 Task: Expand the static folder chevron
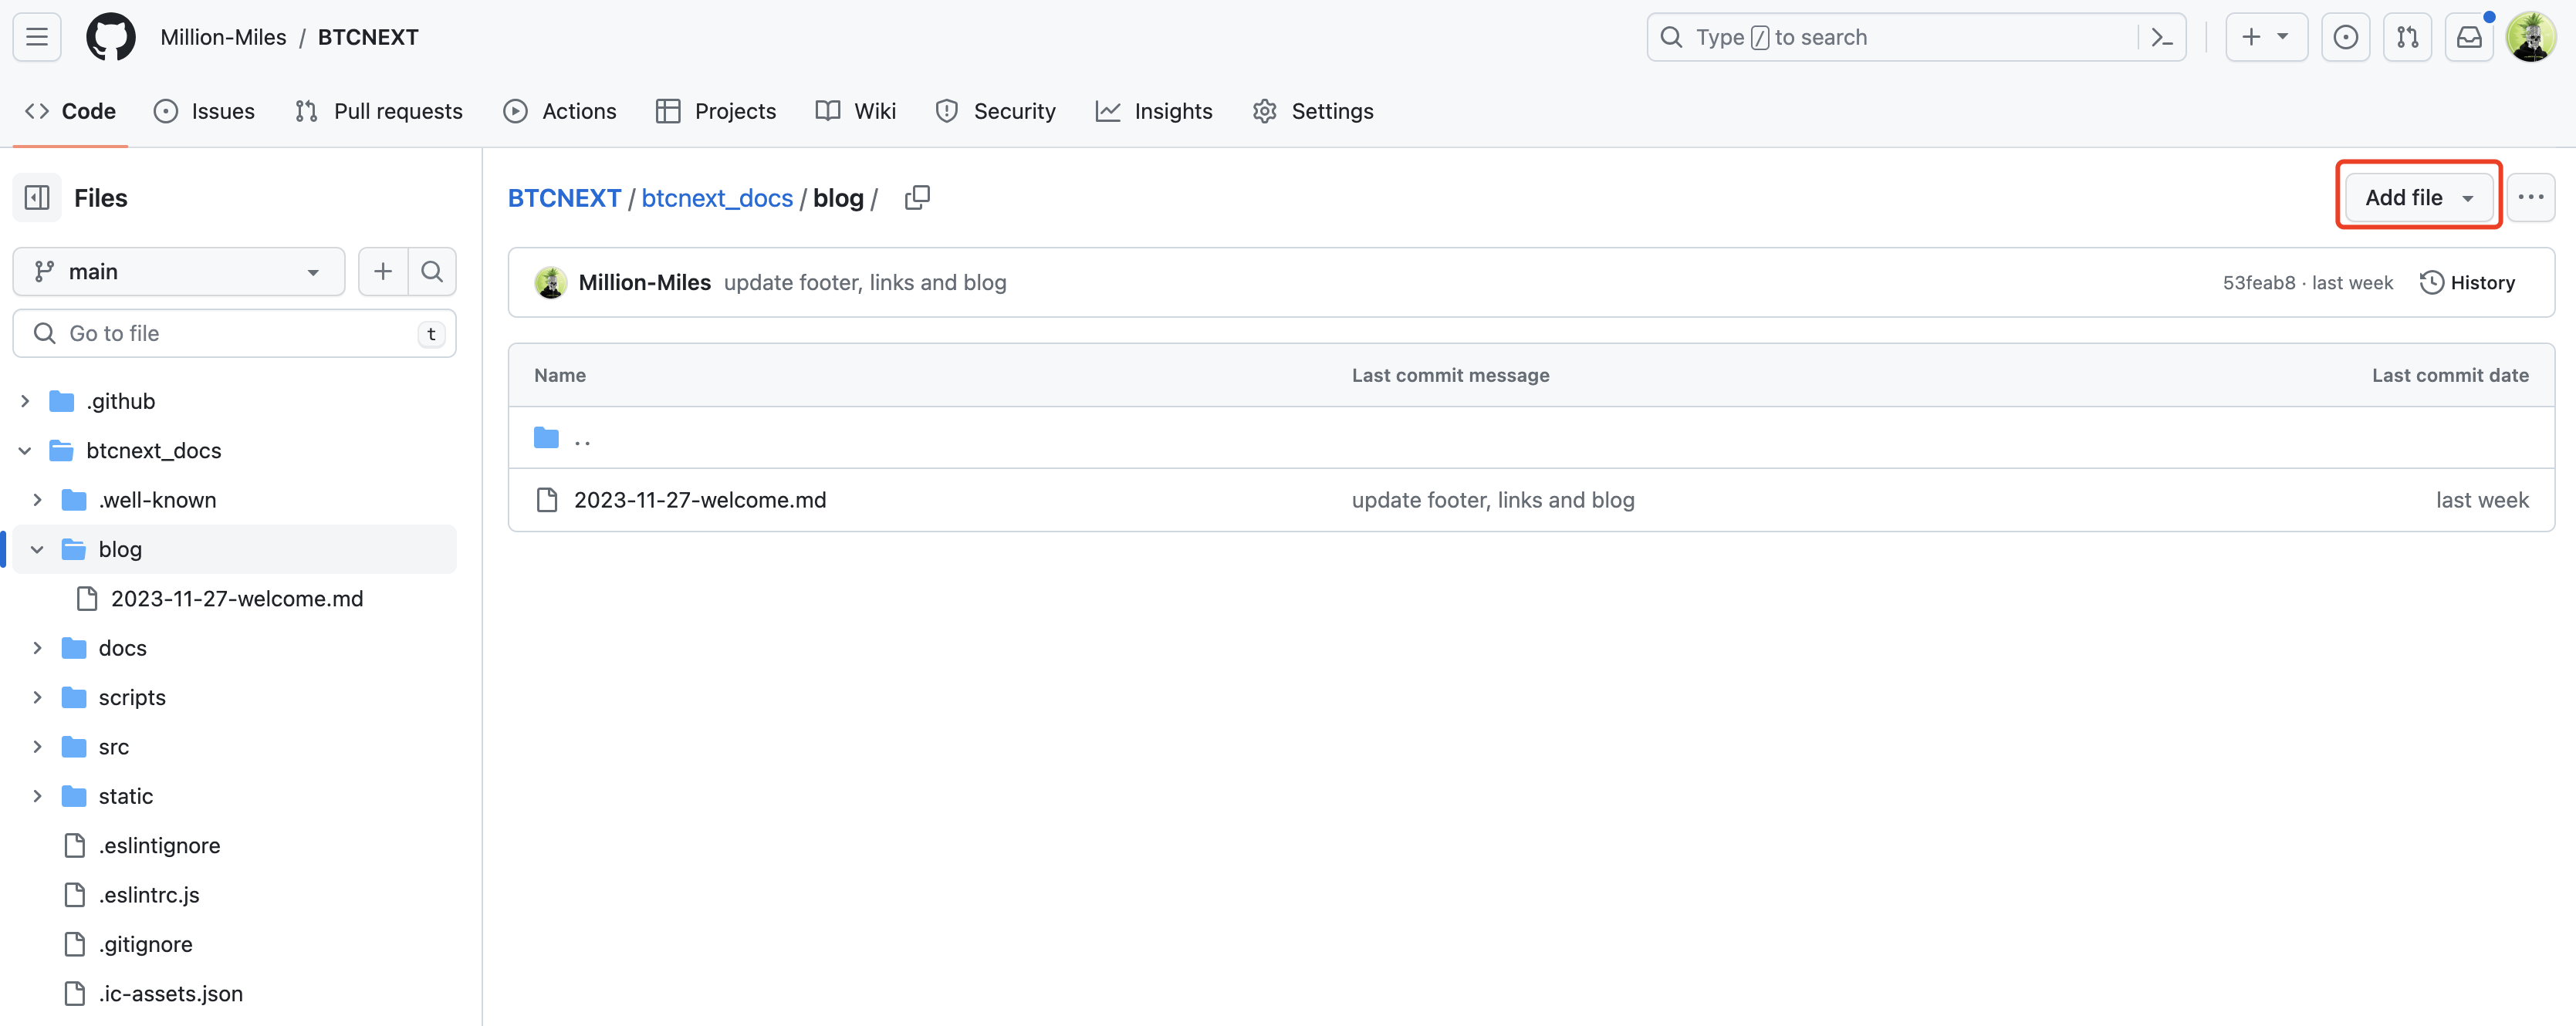pos(37,796)
